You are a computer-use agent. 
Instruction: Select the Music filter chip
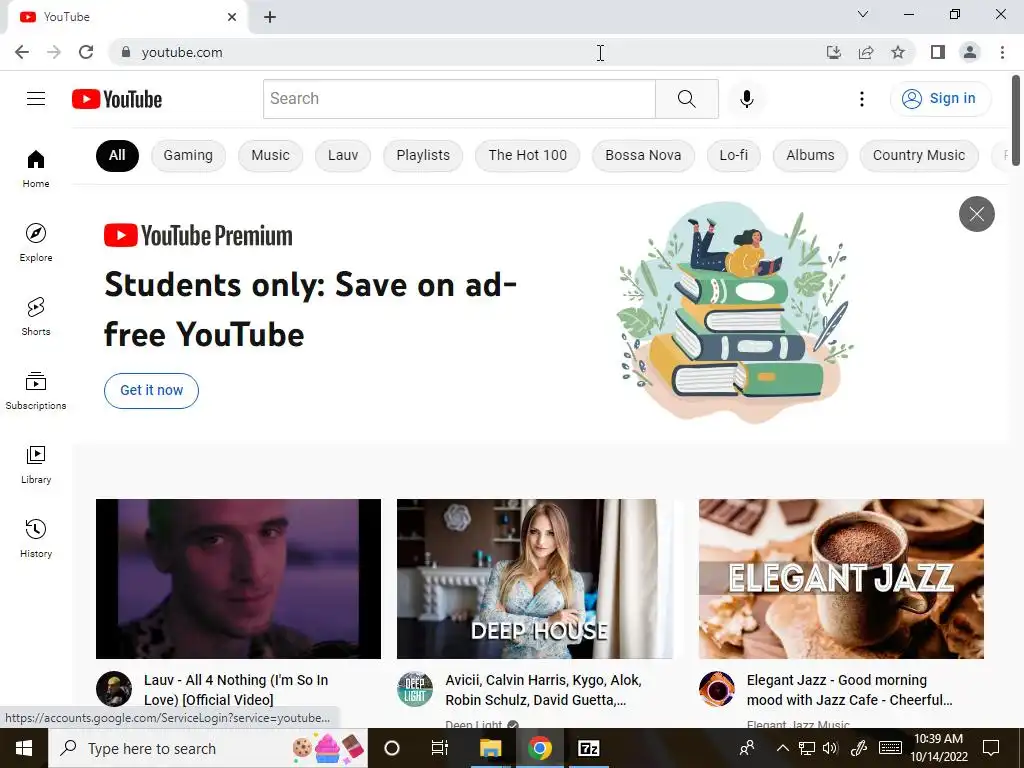point(270,155)
